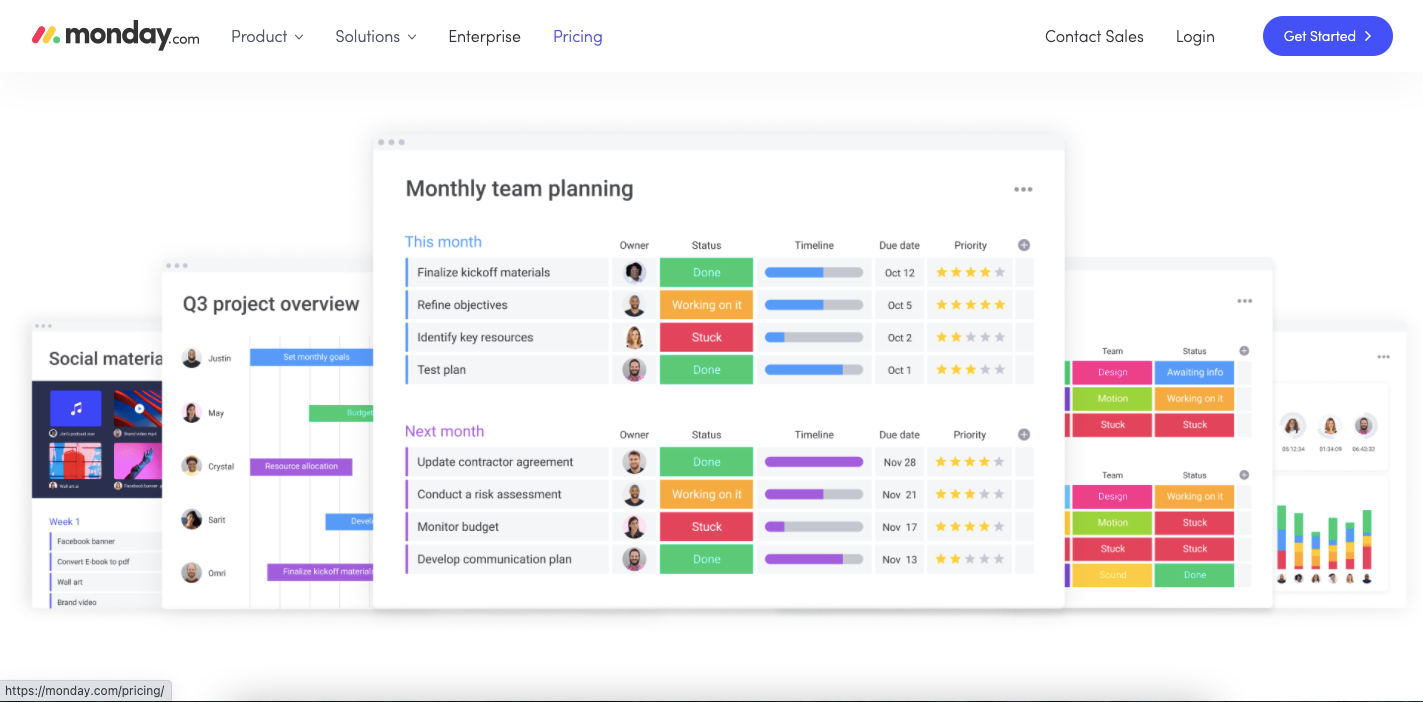Click May's avatar in Q3 project overview

[x=192, y=412]
